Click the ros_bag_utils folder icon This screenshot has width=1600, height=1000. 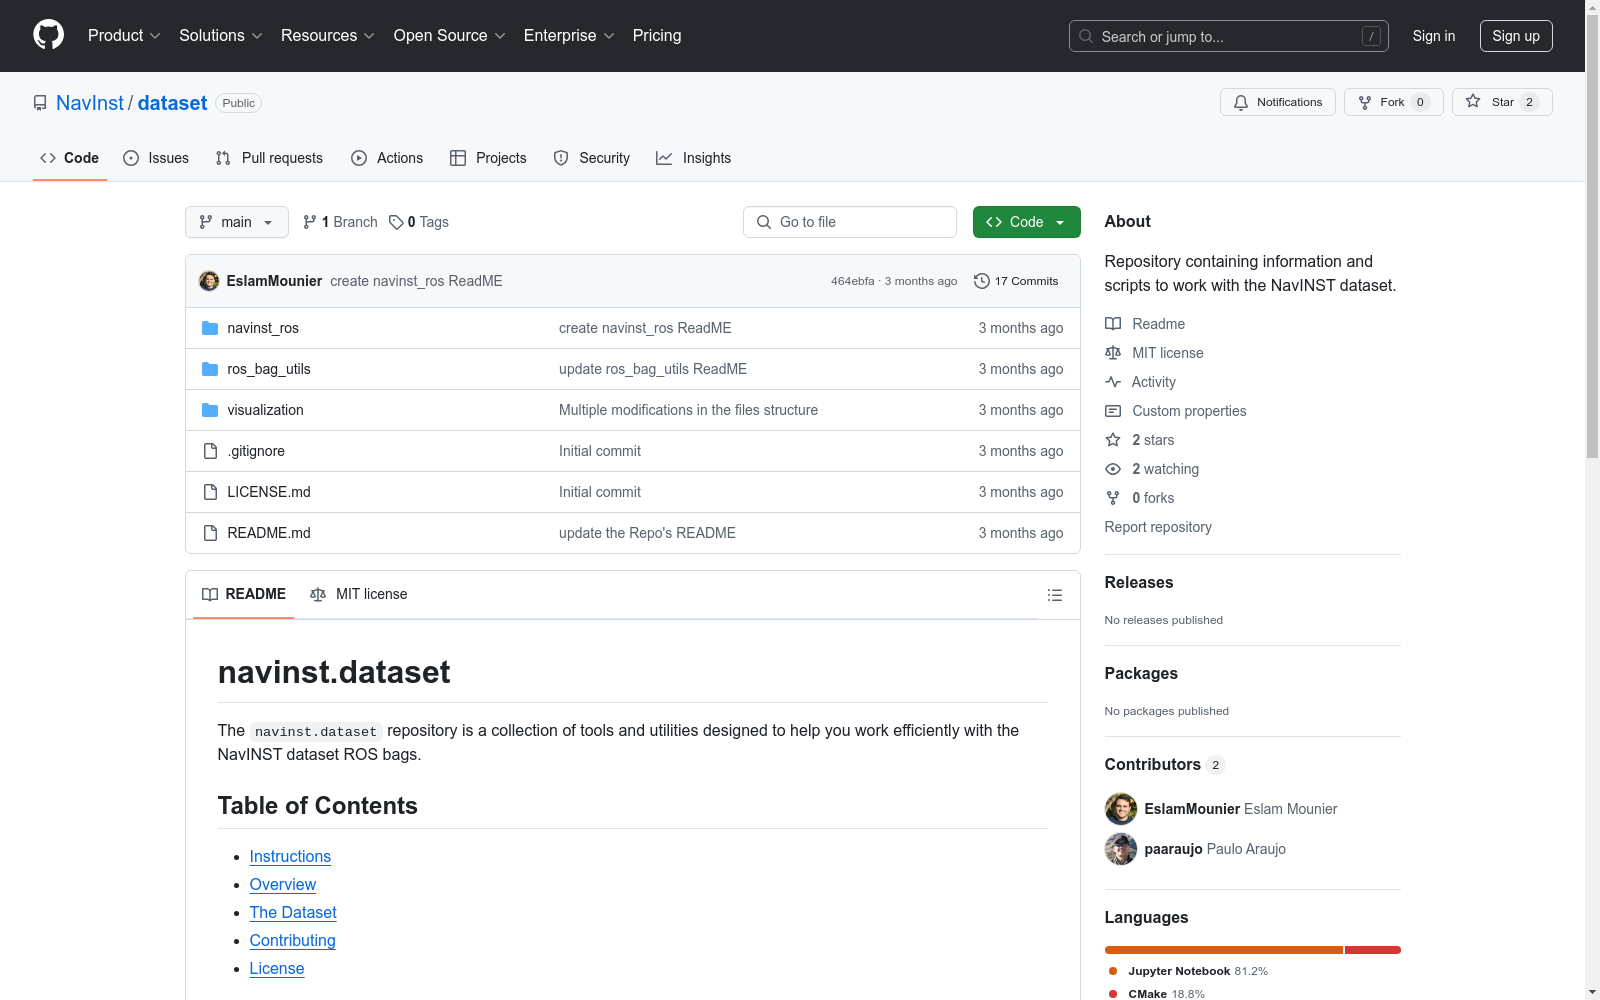tap(210, 369)
